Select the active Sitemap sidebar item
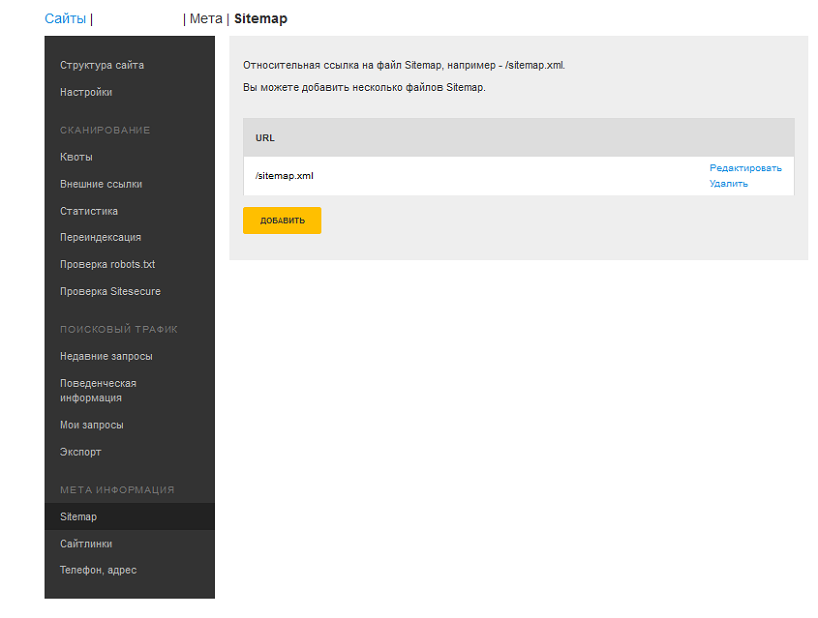The width and height of the screenshot is (818, 618). pyautogui.click(x=129, y=517)
